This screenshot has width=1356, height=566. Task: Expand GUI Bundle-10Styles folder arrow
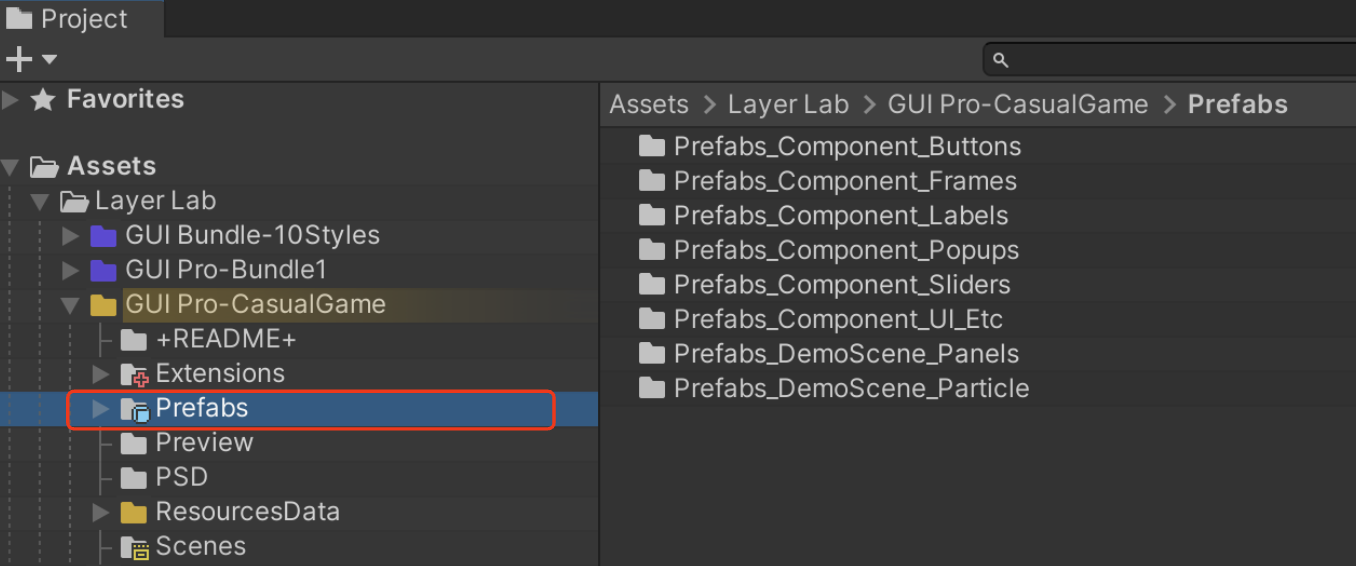(x=70, y=236)
